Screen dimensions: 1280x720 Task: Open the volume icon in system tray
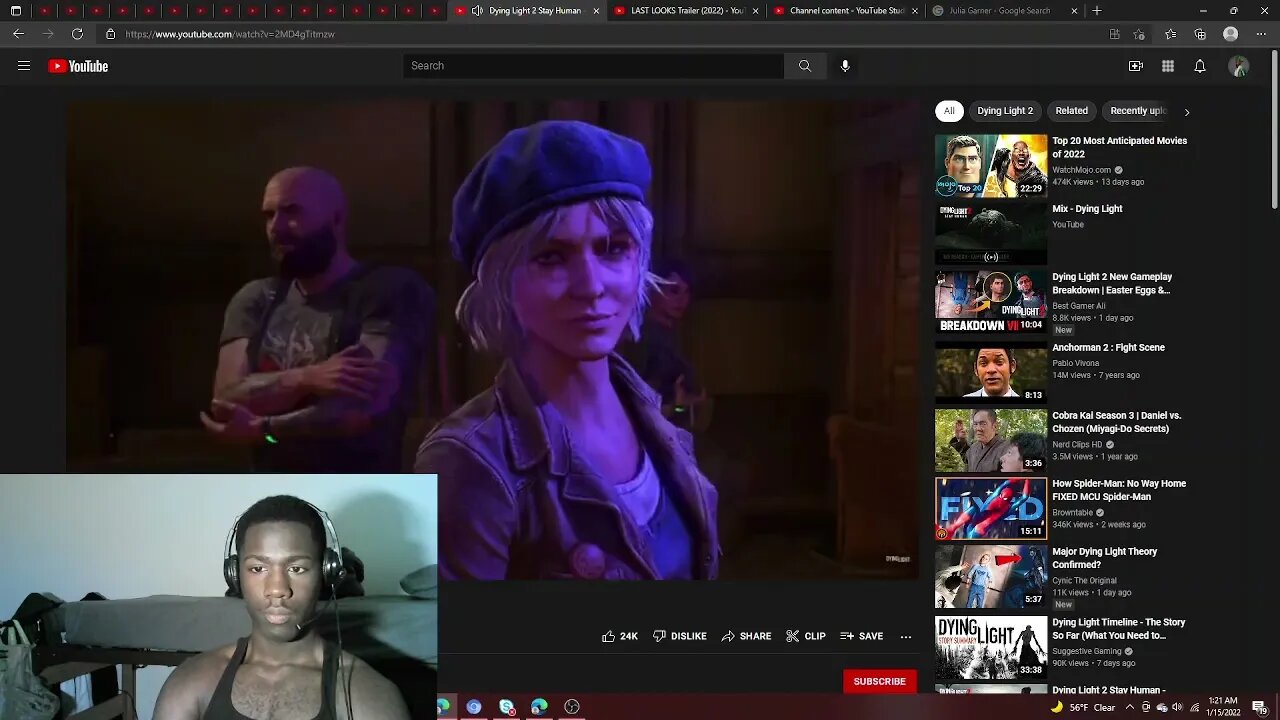point(1177,707)
